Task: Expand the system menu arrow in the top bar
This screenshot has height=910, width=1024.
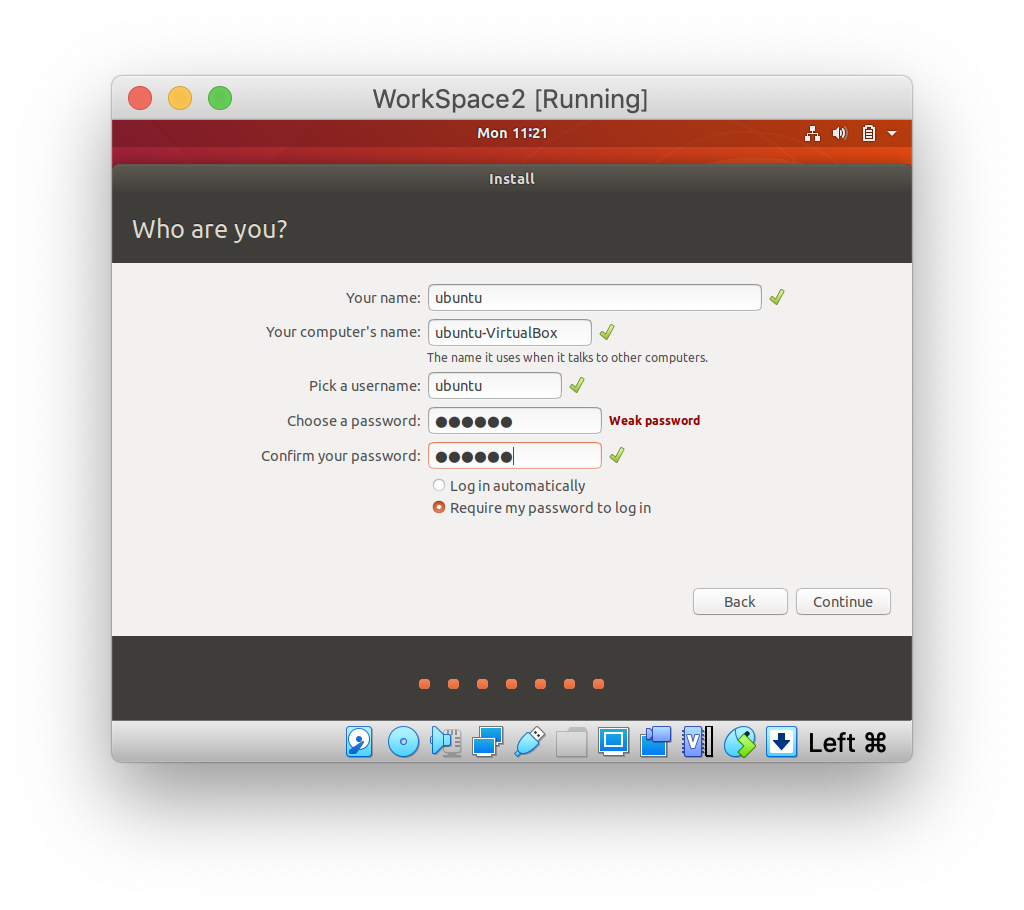Action: tap(892, 133)
